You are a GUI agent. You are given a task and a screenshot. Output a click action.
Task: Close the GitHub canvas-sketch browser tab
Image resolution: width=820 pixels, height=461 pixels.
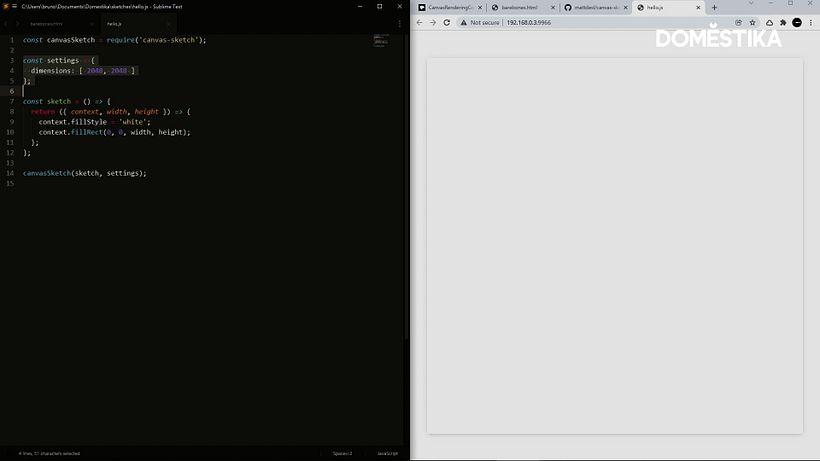(x=625, y=8)
